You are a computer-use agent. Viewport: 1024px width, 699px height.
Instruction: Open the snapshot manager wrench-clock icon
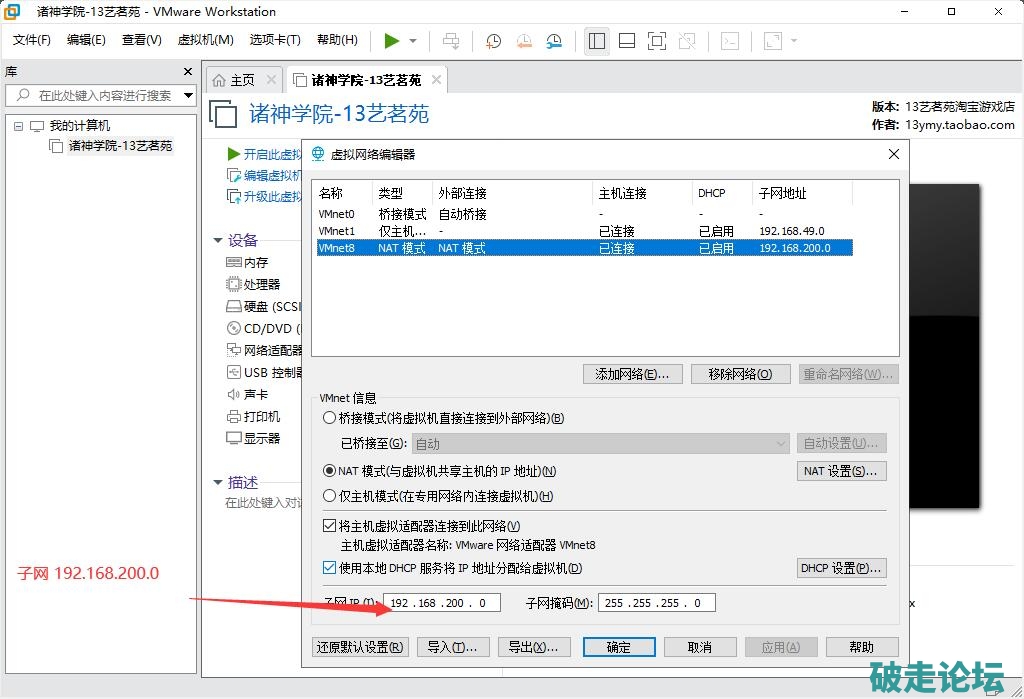554,41
